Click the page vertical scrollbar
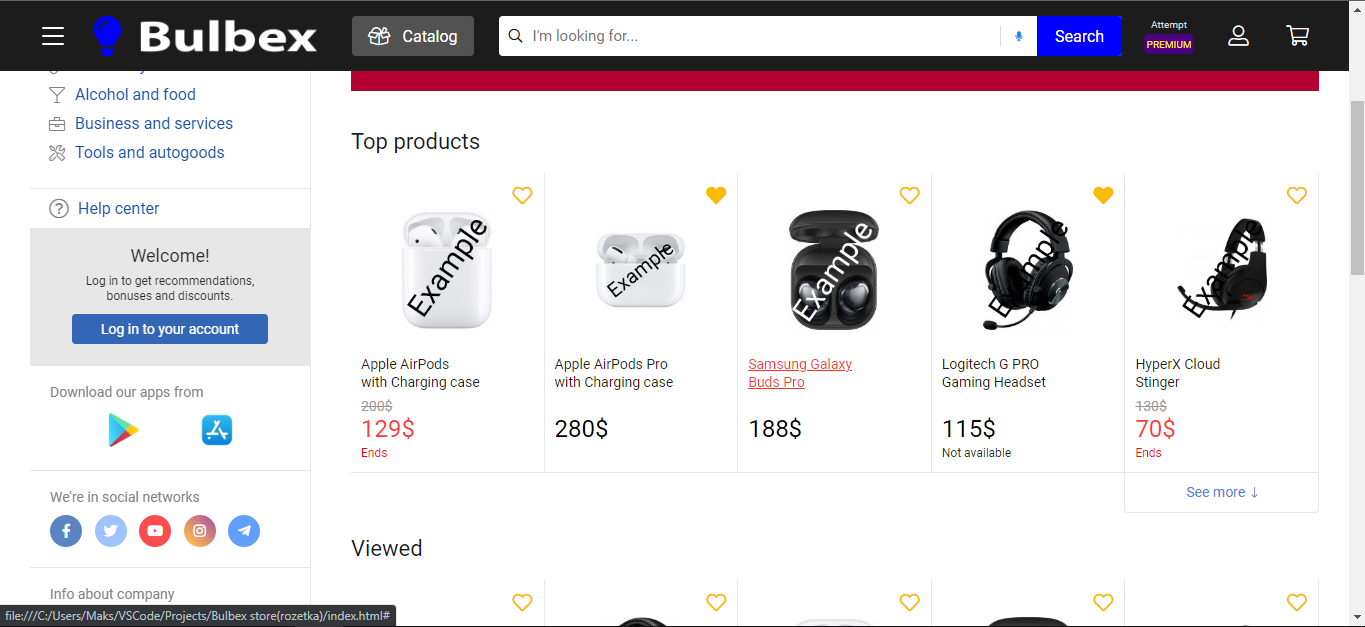The height and width of the screenshot is (627, 1365). (1357, 190)
